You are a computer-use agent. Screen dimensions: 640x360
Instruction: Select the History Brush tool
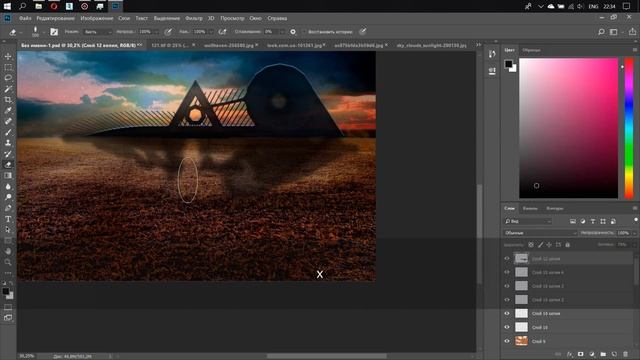(8, 154)
